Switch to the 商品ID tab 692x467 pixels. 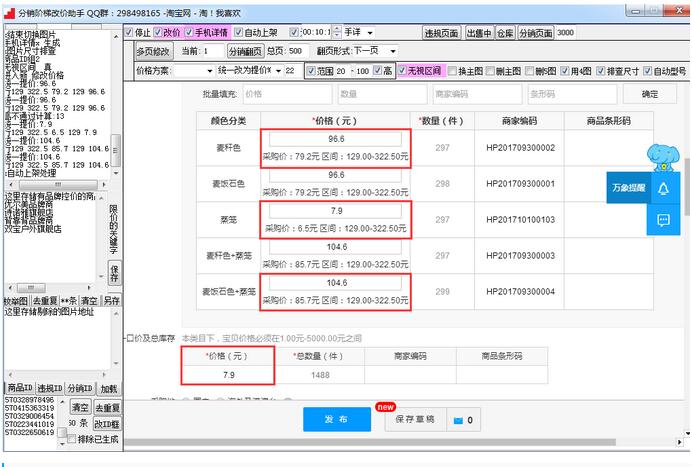coord(20,388)
